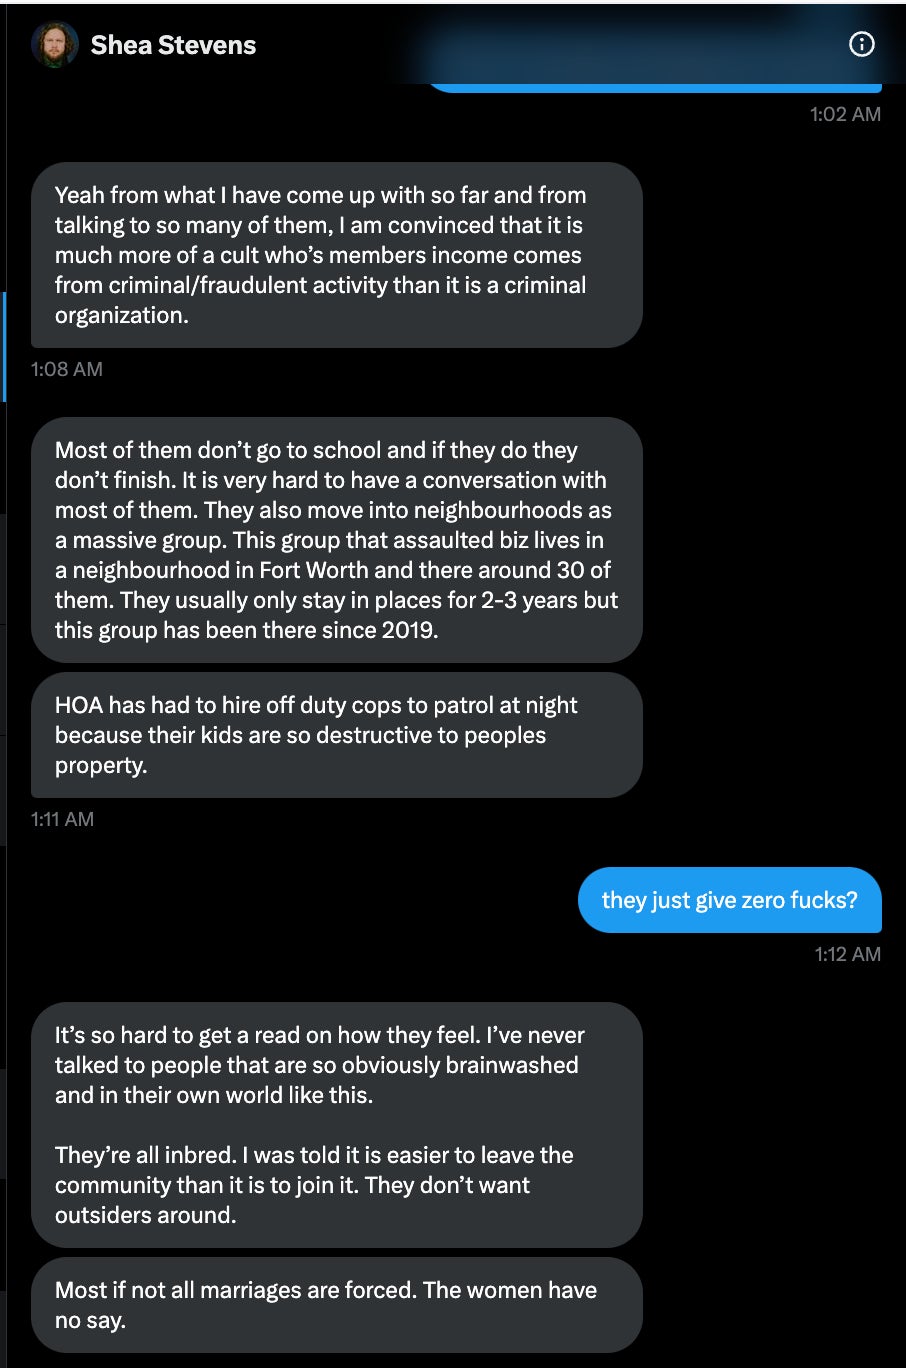This screenshot has width=906, height=1368.
Task: Open the Shea Stevens name link
Action: click(x=173, y=45)
